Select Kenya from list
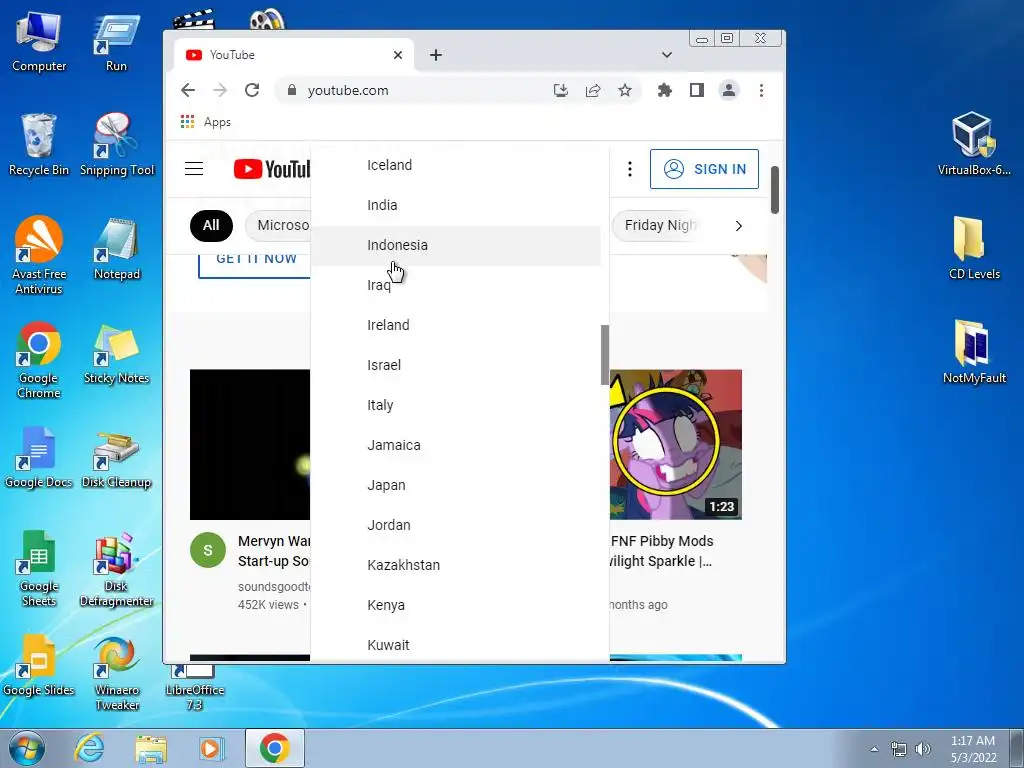This screenshot has width=1024, height=768. (456, 605)
